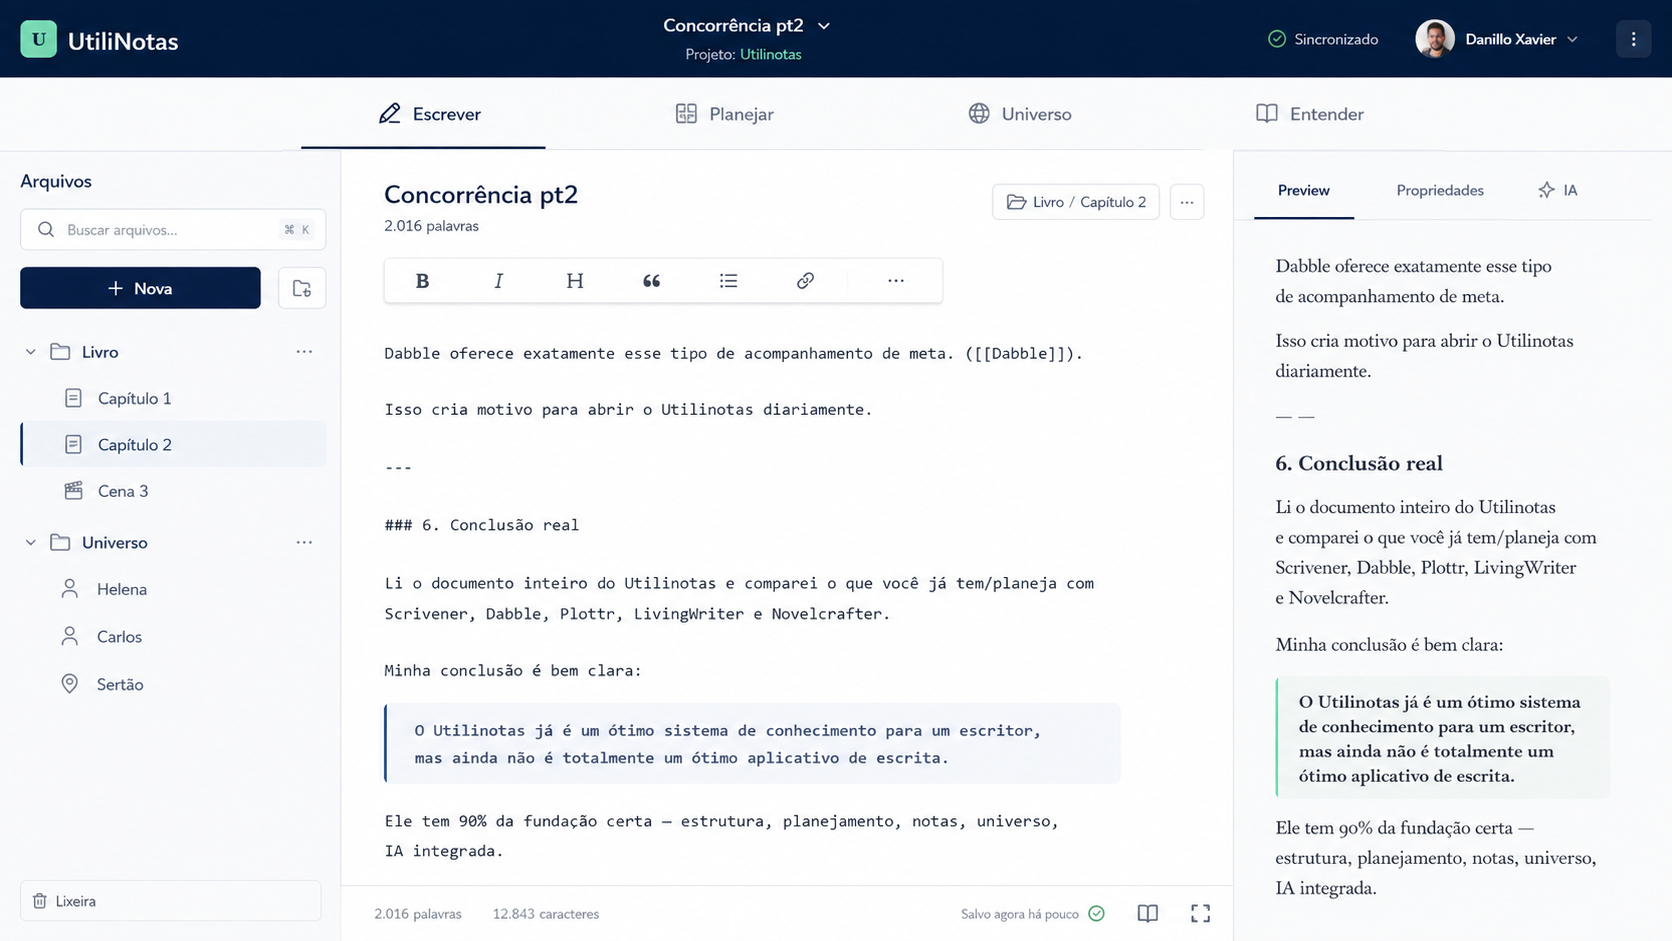Image resolution: width=1672 pixels, height=941 pixels.
Task: Toggle reading mode book icon in footer
Action: [1148, 913]
